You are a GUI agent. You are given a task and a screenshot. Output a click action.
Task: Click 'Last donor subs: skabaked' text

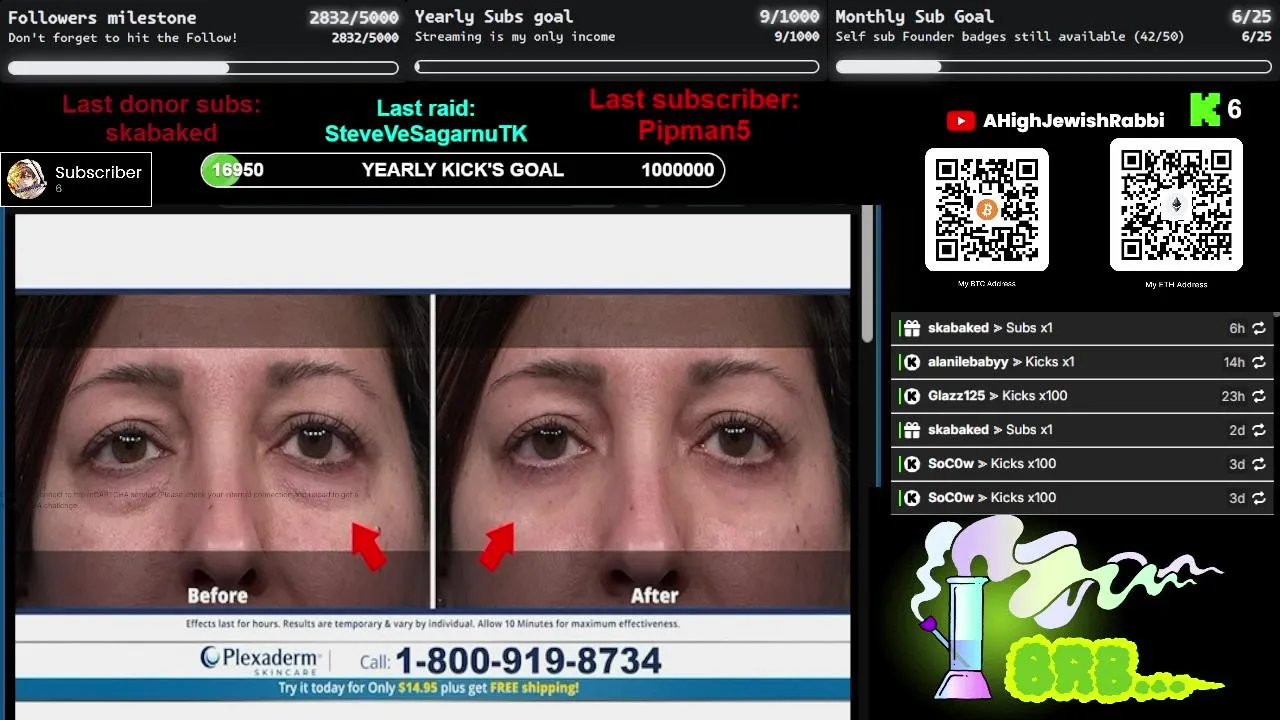coord(161,118)
